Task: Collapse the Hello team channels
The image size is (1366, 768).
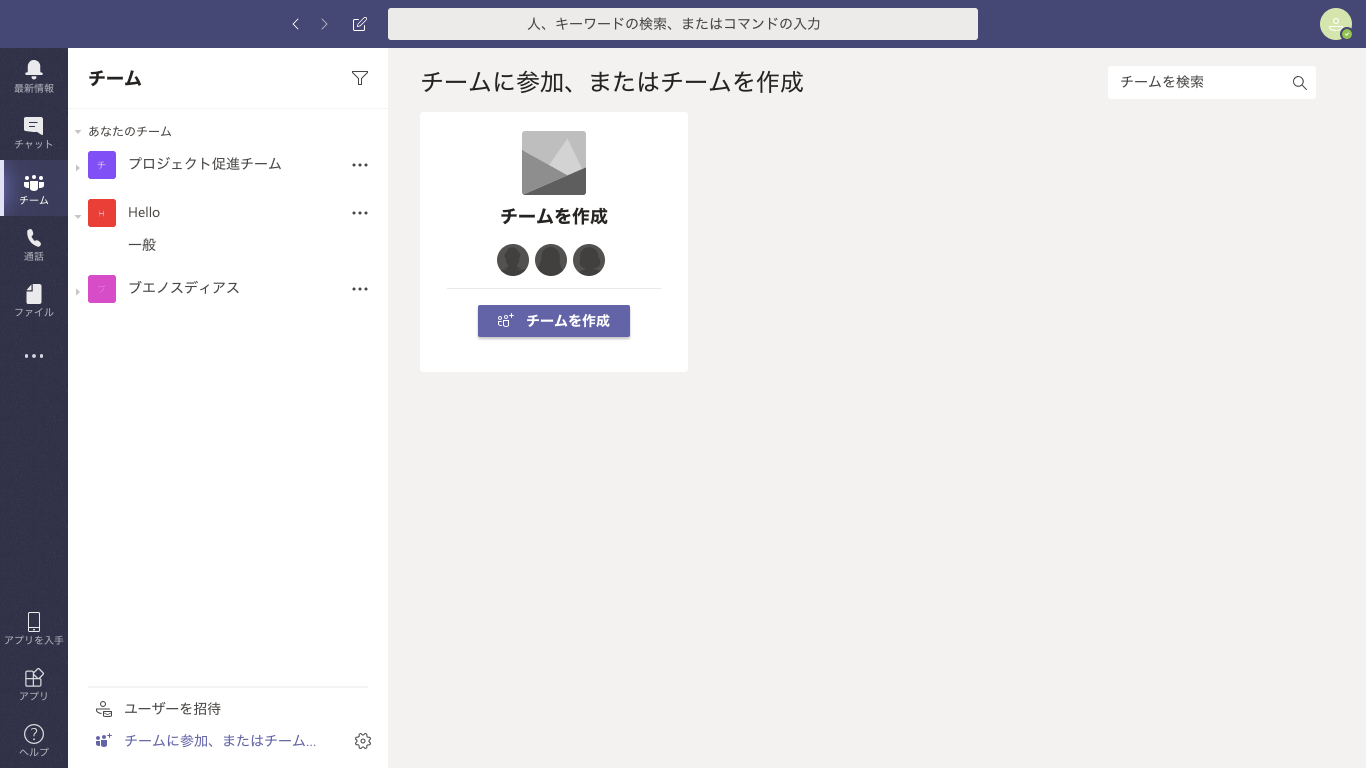Action: tap(78, 215)
